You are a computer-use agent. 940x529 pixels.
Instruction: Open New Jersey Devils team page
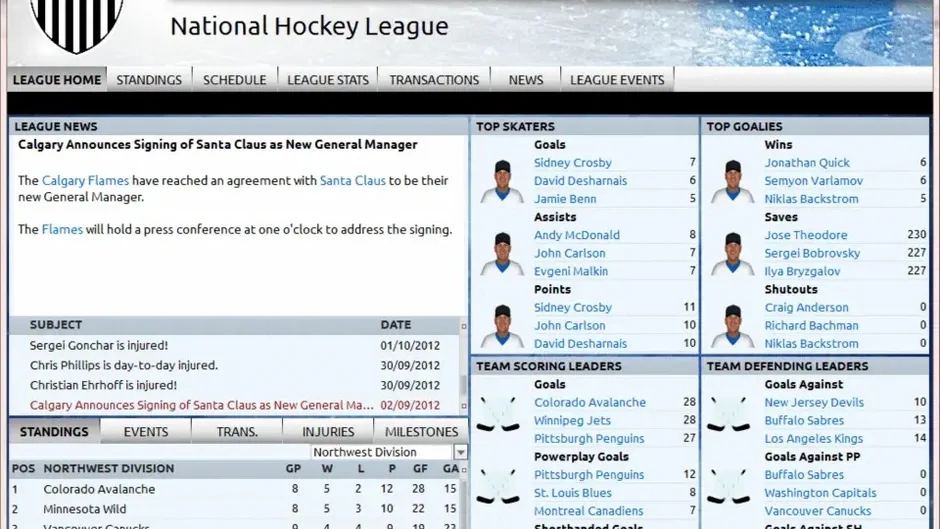click(x=814, y=402)
